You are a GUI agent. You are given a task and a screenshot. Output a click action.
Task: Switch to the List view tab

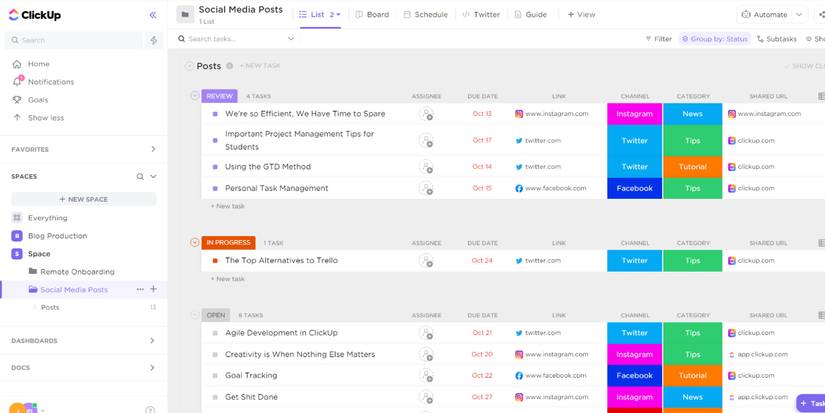click(x=320, y=15)
